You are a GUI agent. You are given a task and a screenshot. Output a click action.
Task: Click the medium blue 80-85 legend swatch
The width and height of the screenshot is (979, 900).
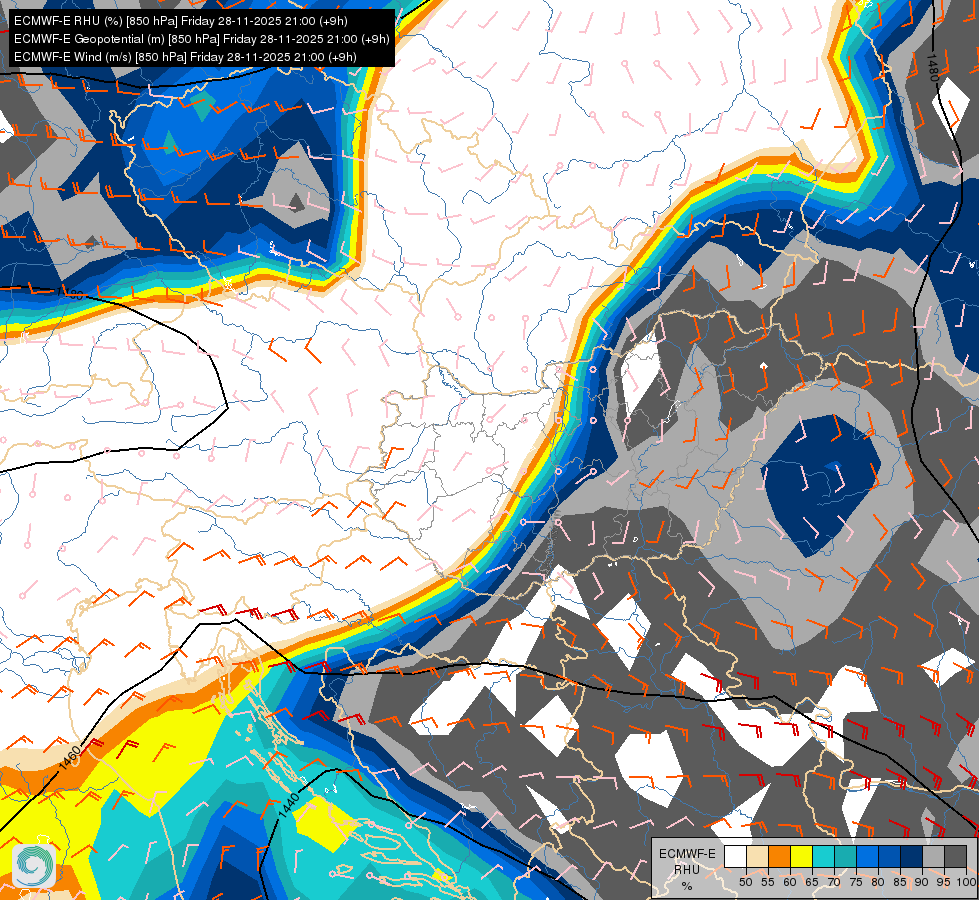tap(890, 856)
